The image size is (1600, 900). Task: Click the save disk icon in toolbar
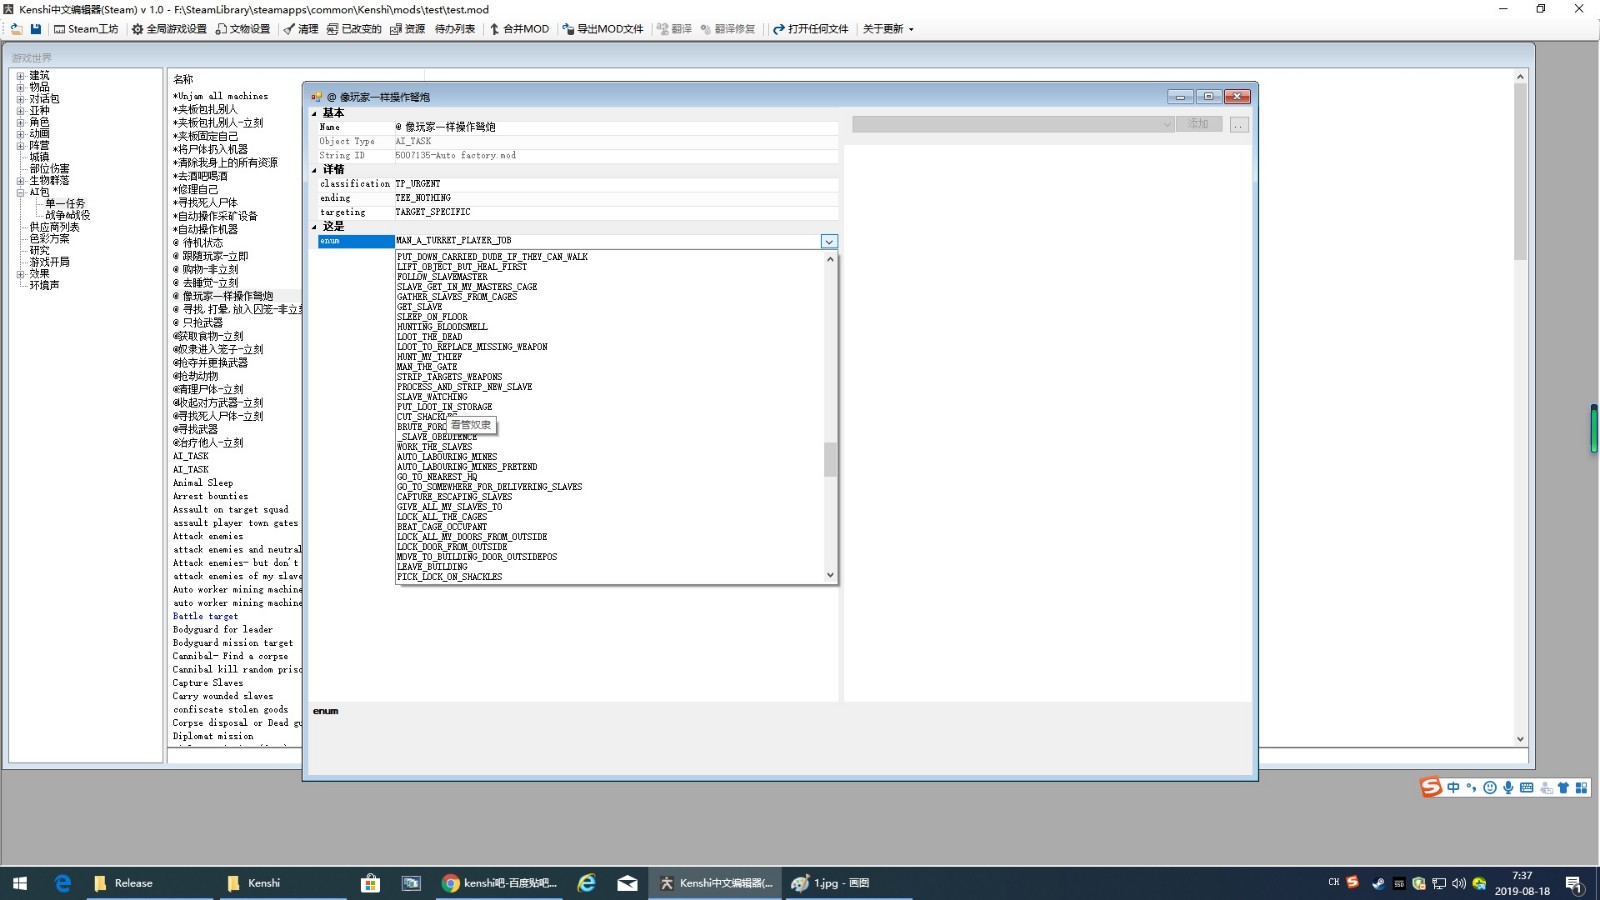[x=36, y=29]
